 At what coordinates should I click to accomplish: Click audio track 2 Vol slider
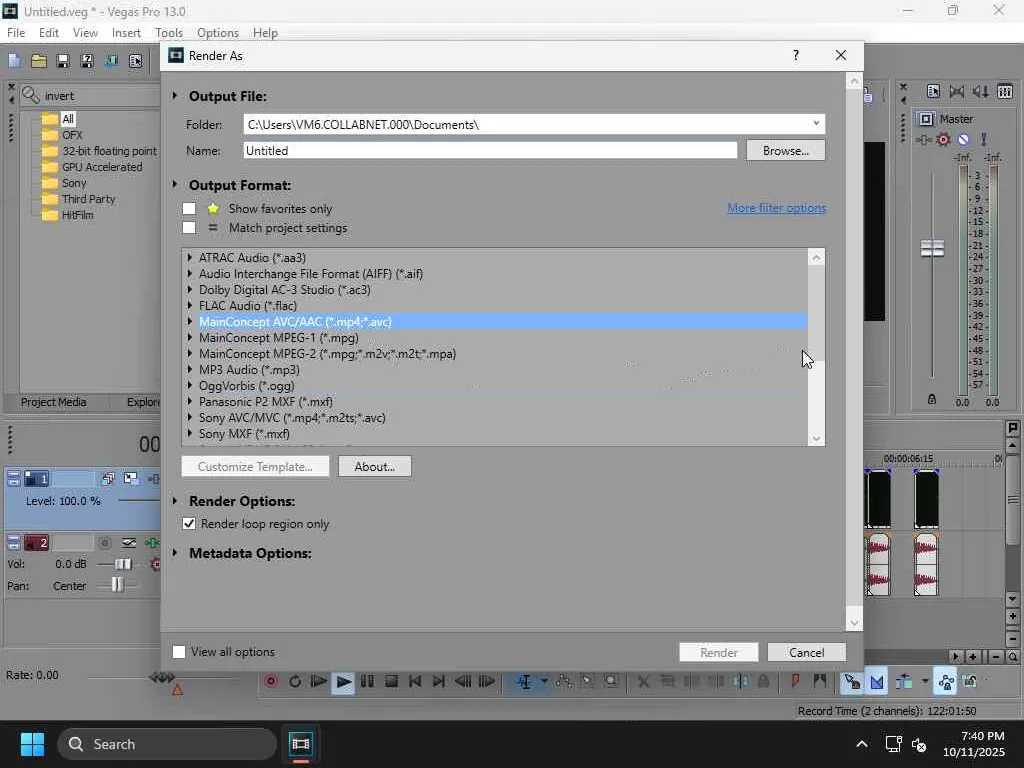[123, 564]
